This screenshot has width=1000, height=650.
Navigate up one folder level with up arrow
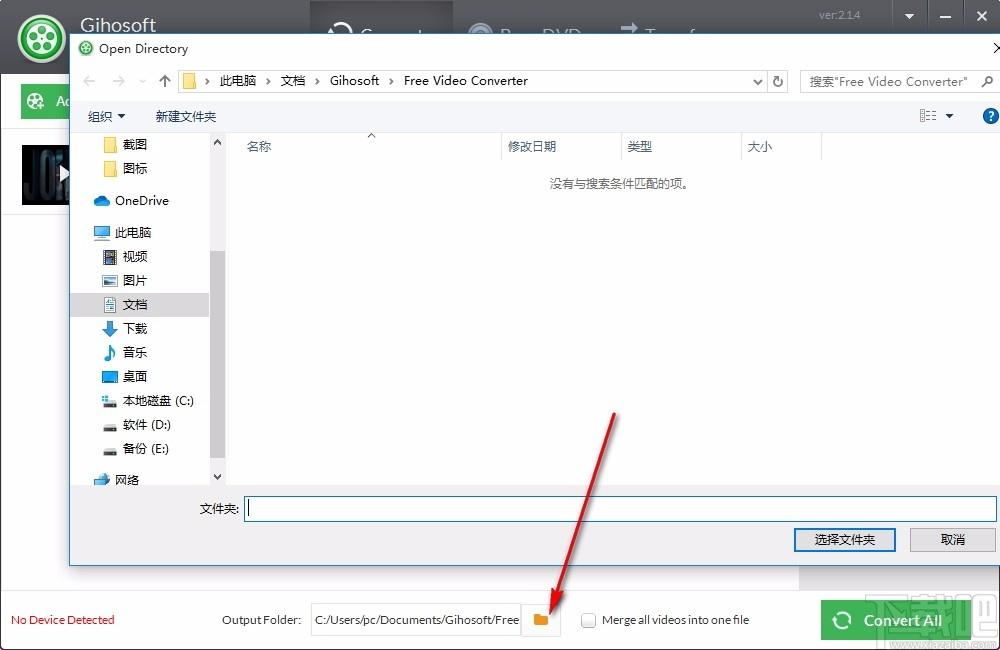pyautogui.click(x=165, y=81)
